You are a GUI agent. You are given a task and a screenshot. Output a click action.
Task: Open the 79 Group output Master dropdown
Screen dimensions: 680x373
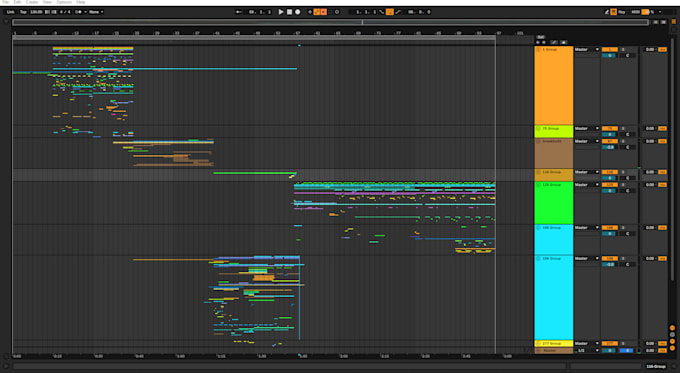tap(587, 128)
